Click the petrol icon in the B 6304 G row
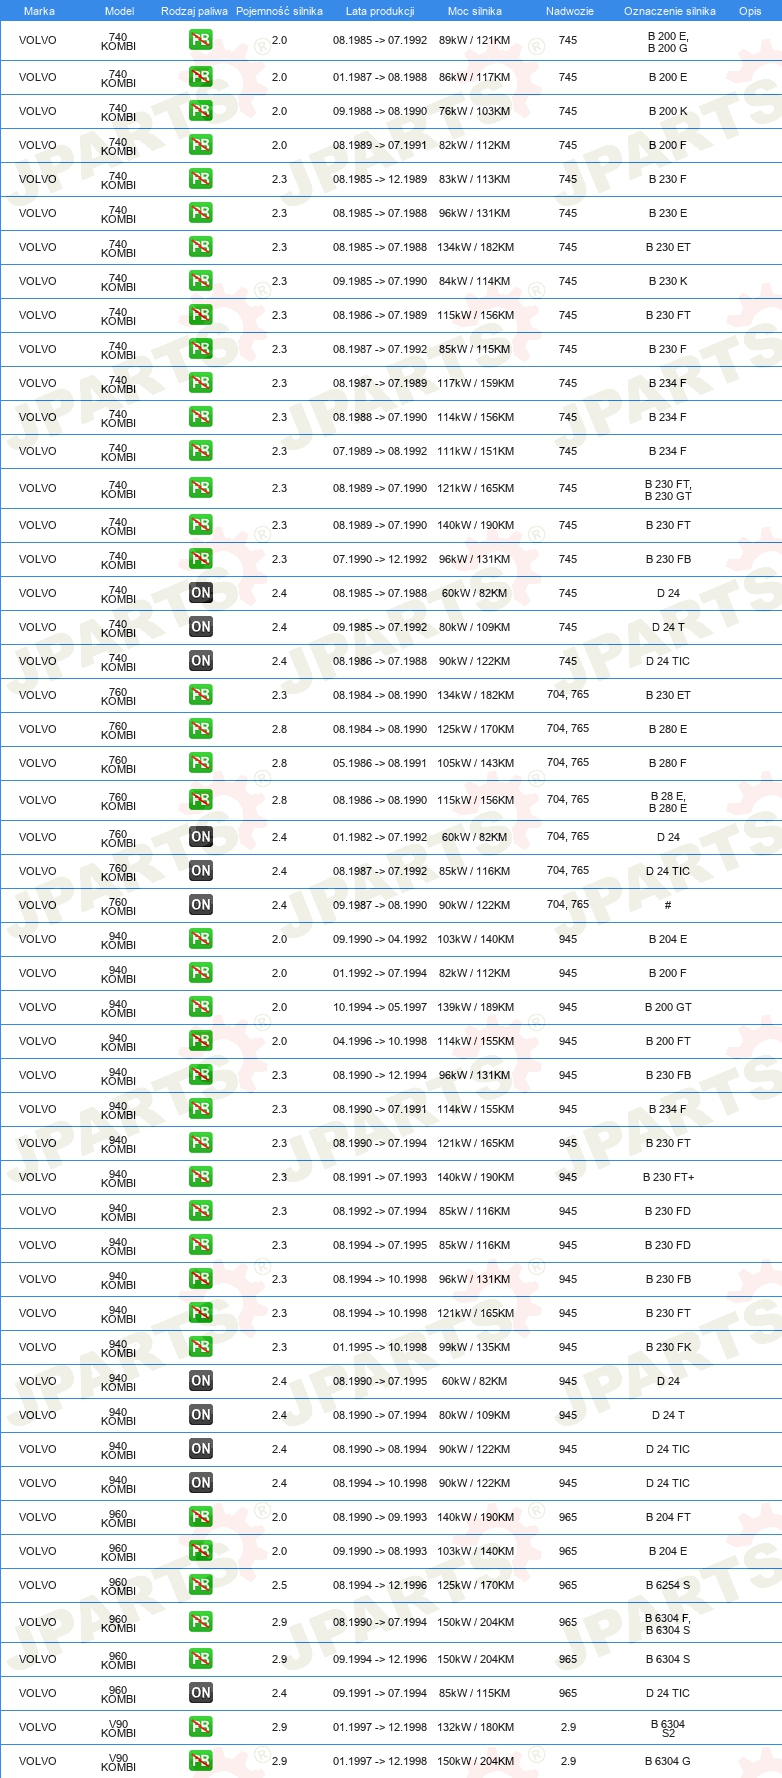The height and width of the screenshot is (1778, 782). point(201,1761)
